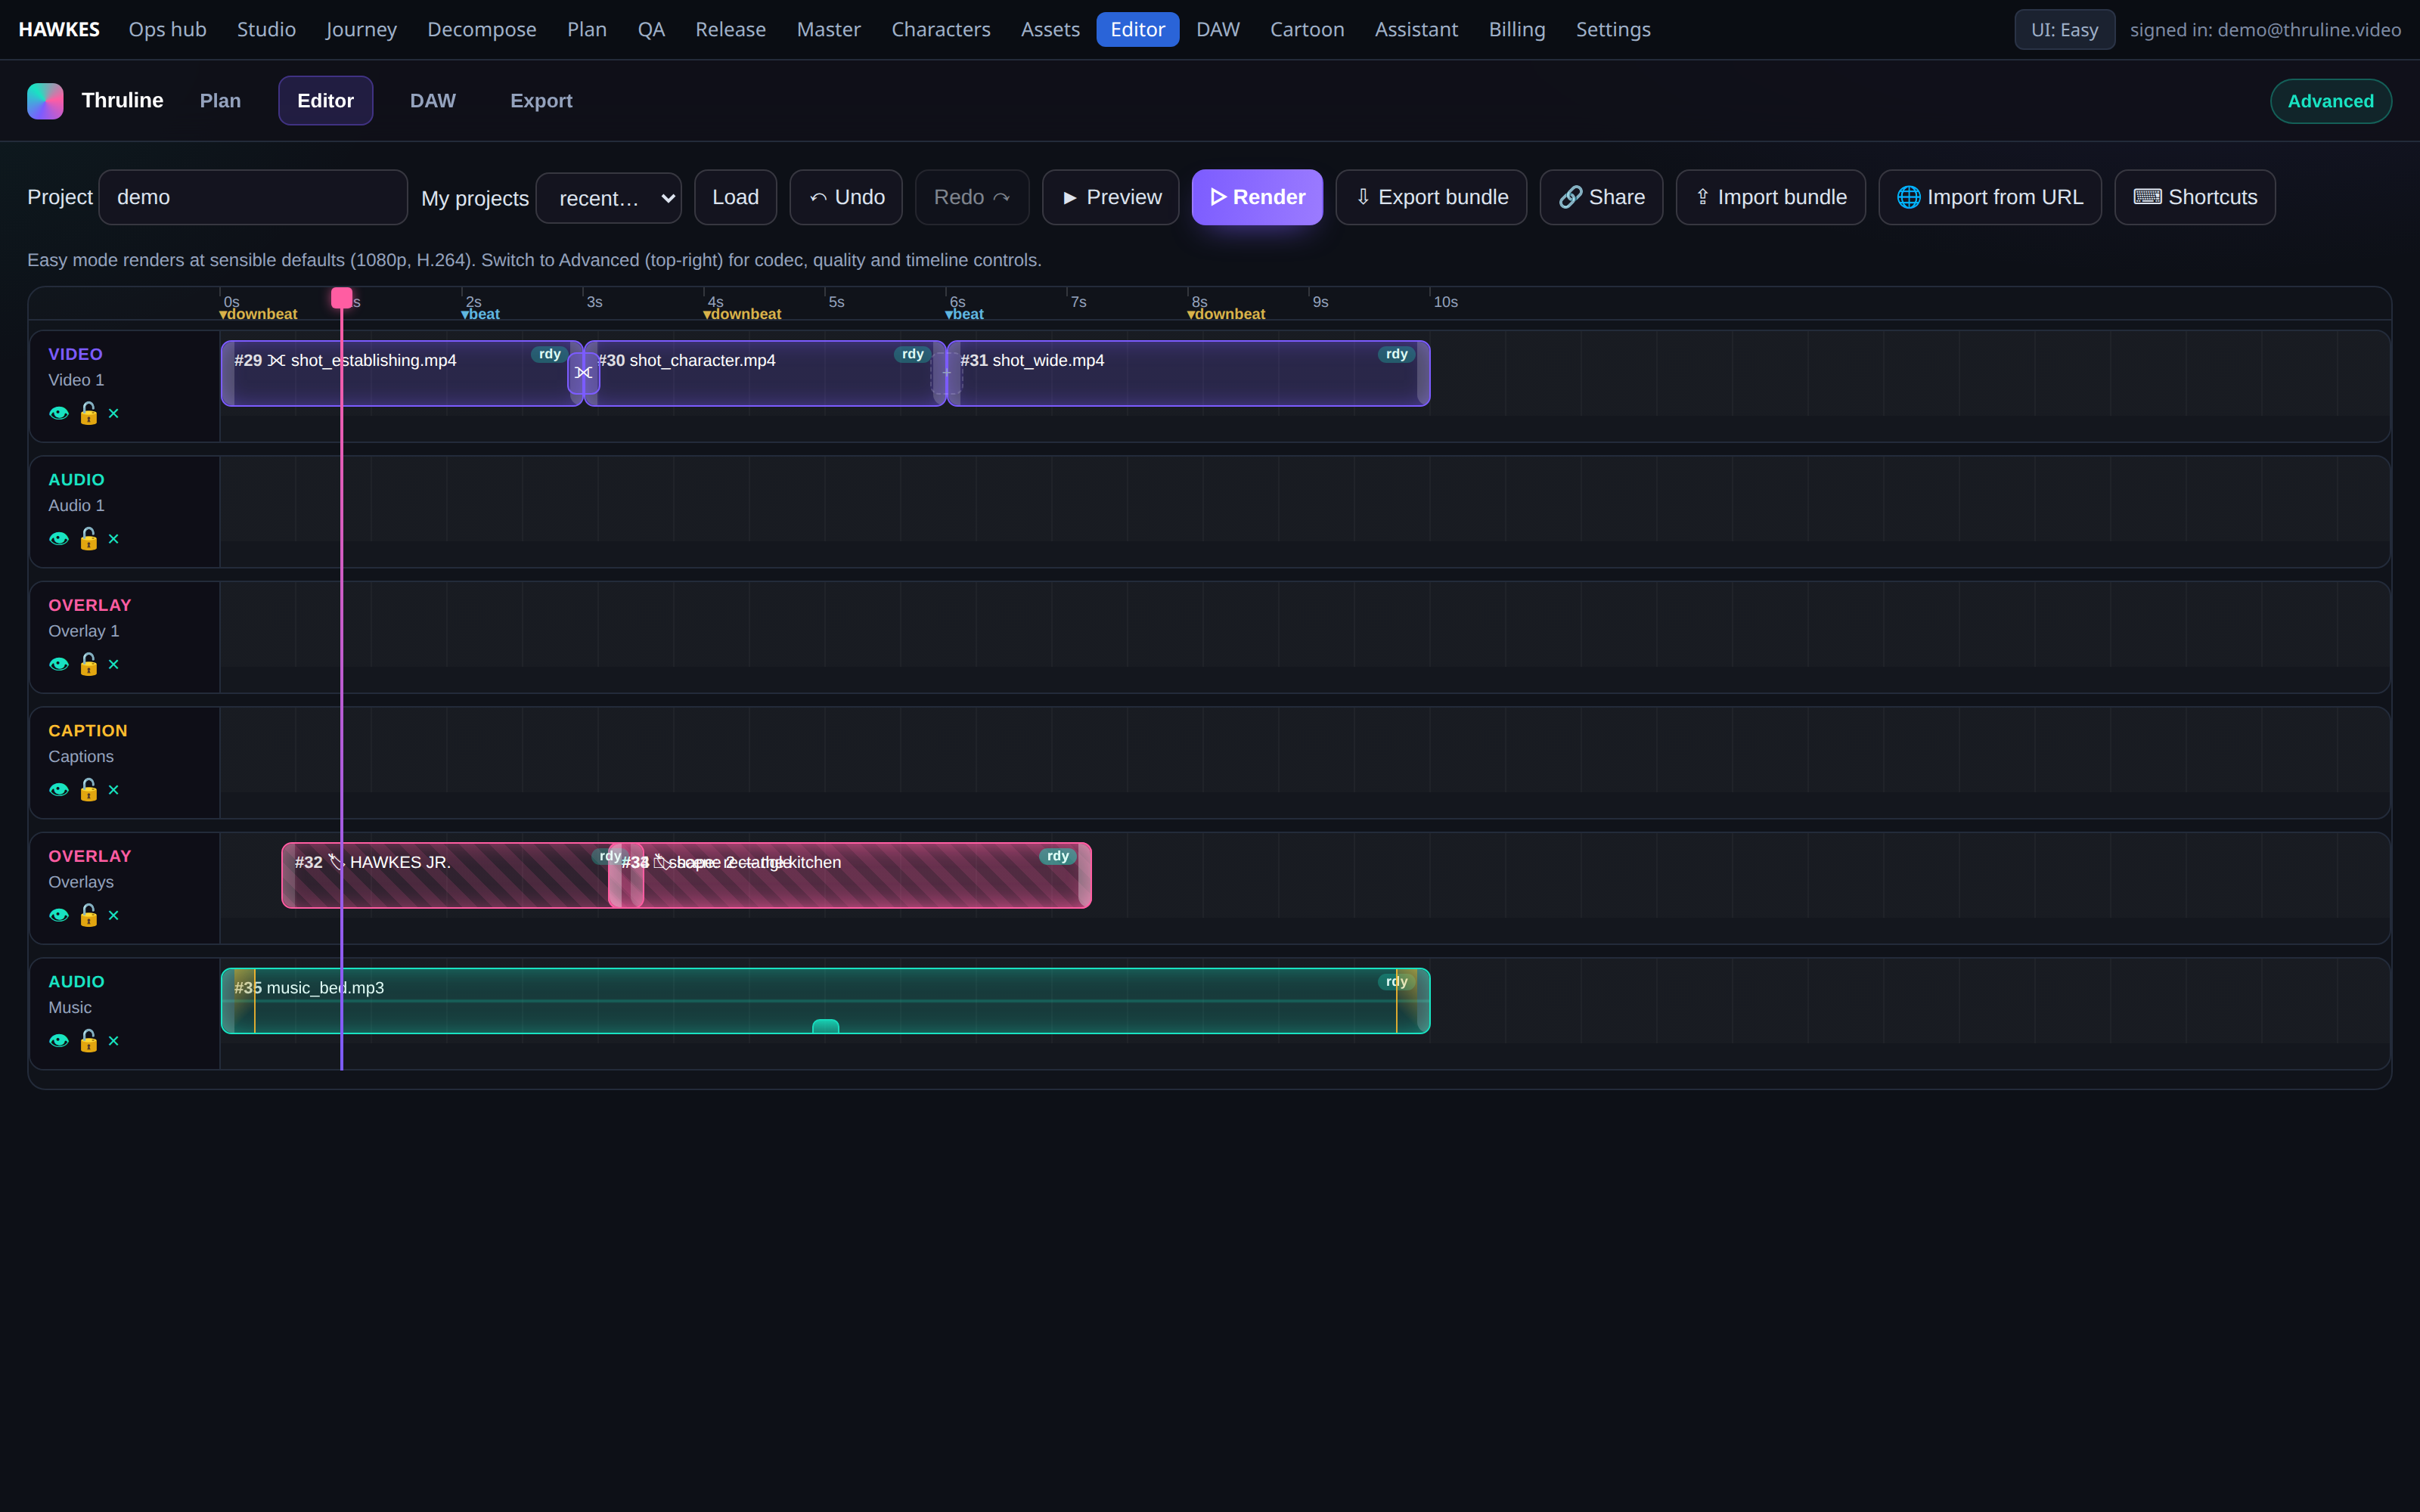Open the transition icon between clips #29 and #30

tap(583, 372)
